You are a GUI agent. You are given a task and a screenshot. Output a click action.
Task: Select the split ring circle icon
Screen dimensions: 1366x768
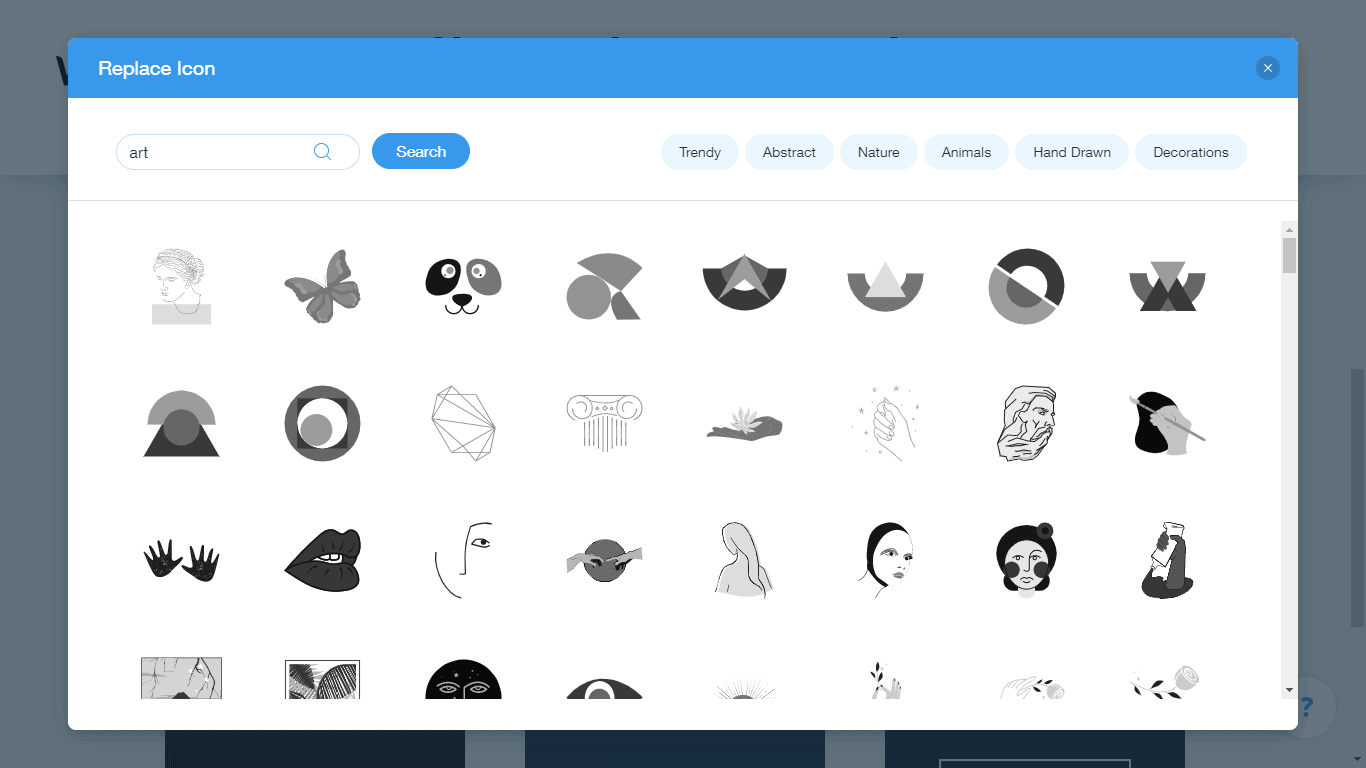pos(1026,286)
